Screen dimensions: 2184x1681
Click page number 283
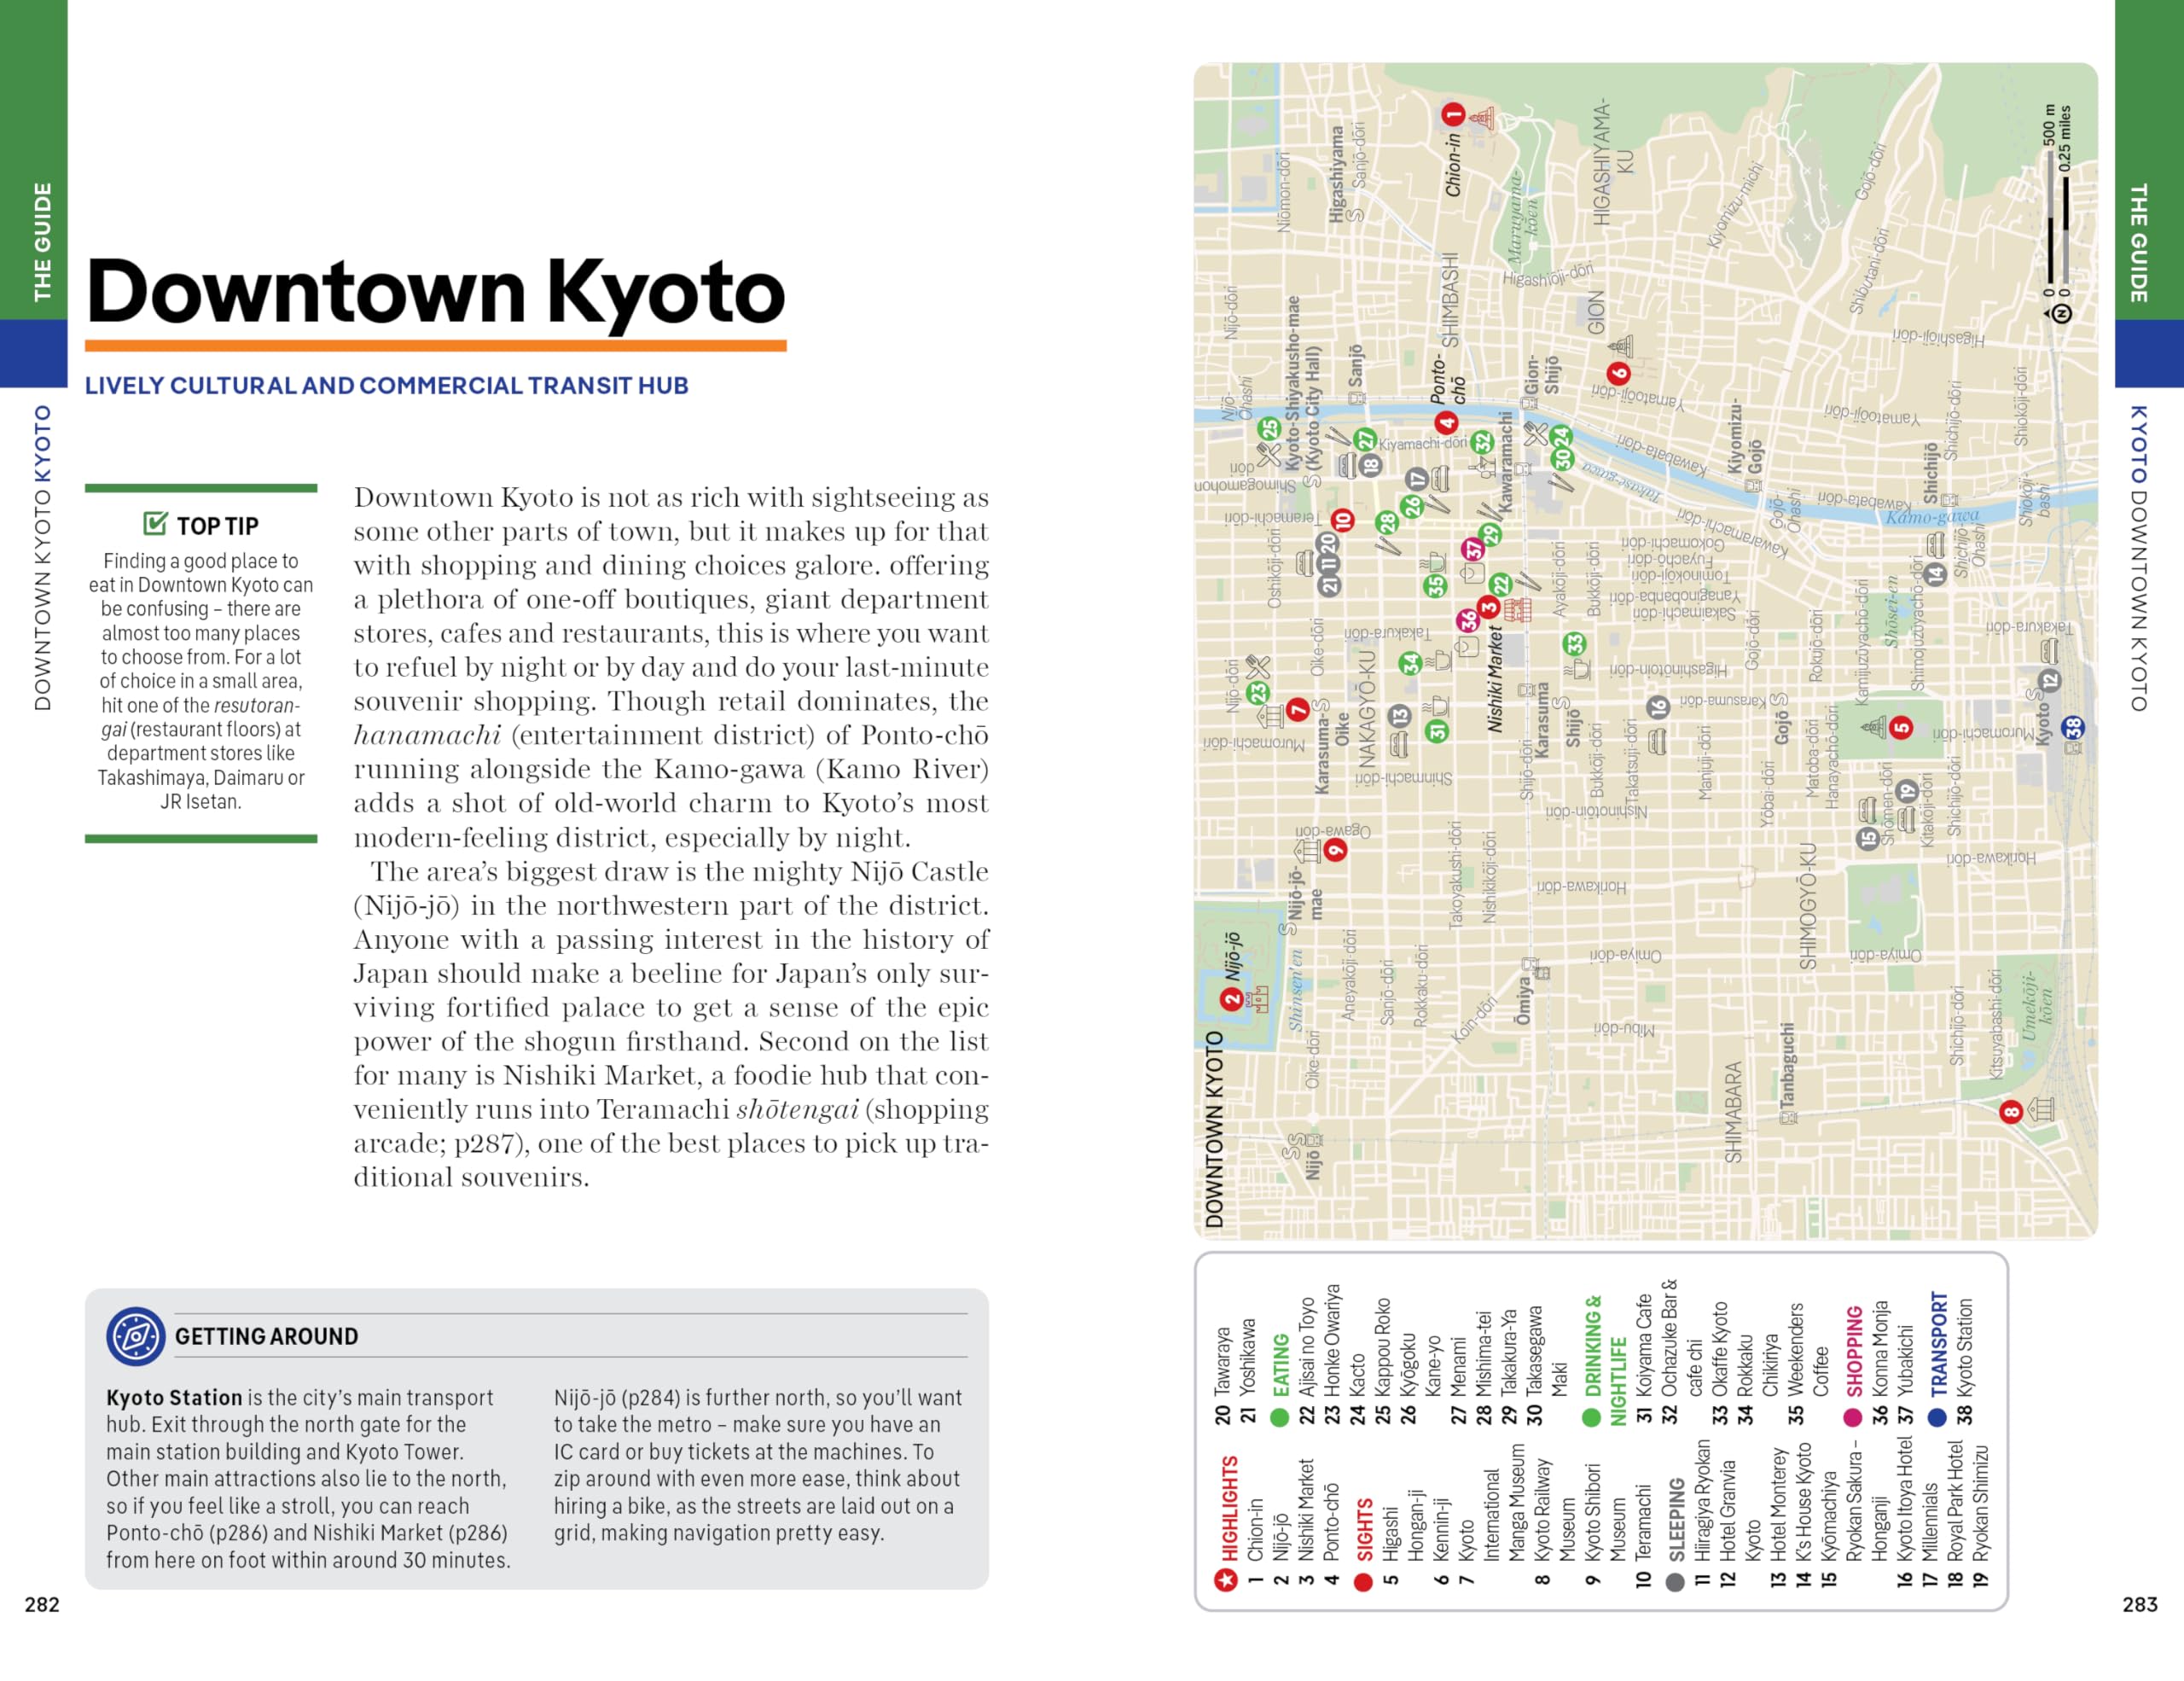pyautogui.click(x=2140, y=1604)
